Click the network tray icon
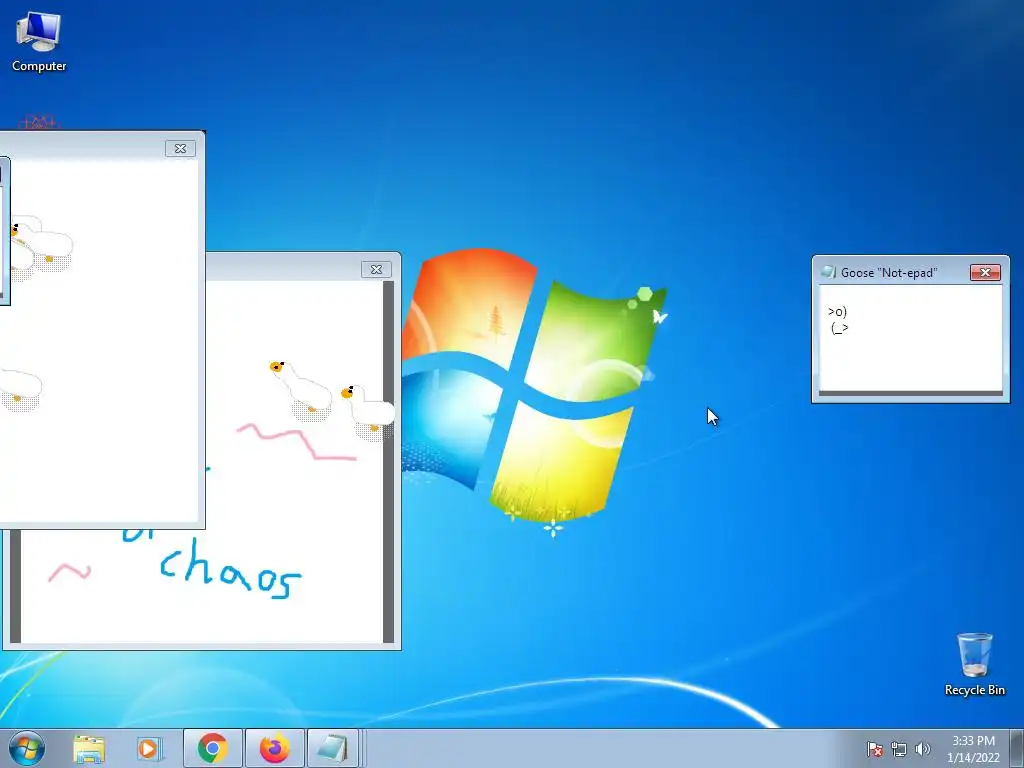This screenshot has height=768, width=1024. pos(899,749)
